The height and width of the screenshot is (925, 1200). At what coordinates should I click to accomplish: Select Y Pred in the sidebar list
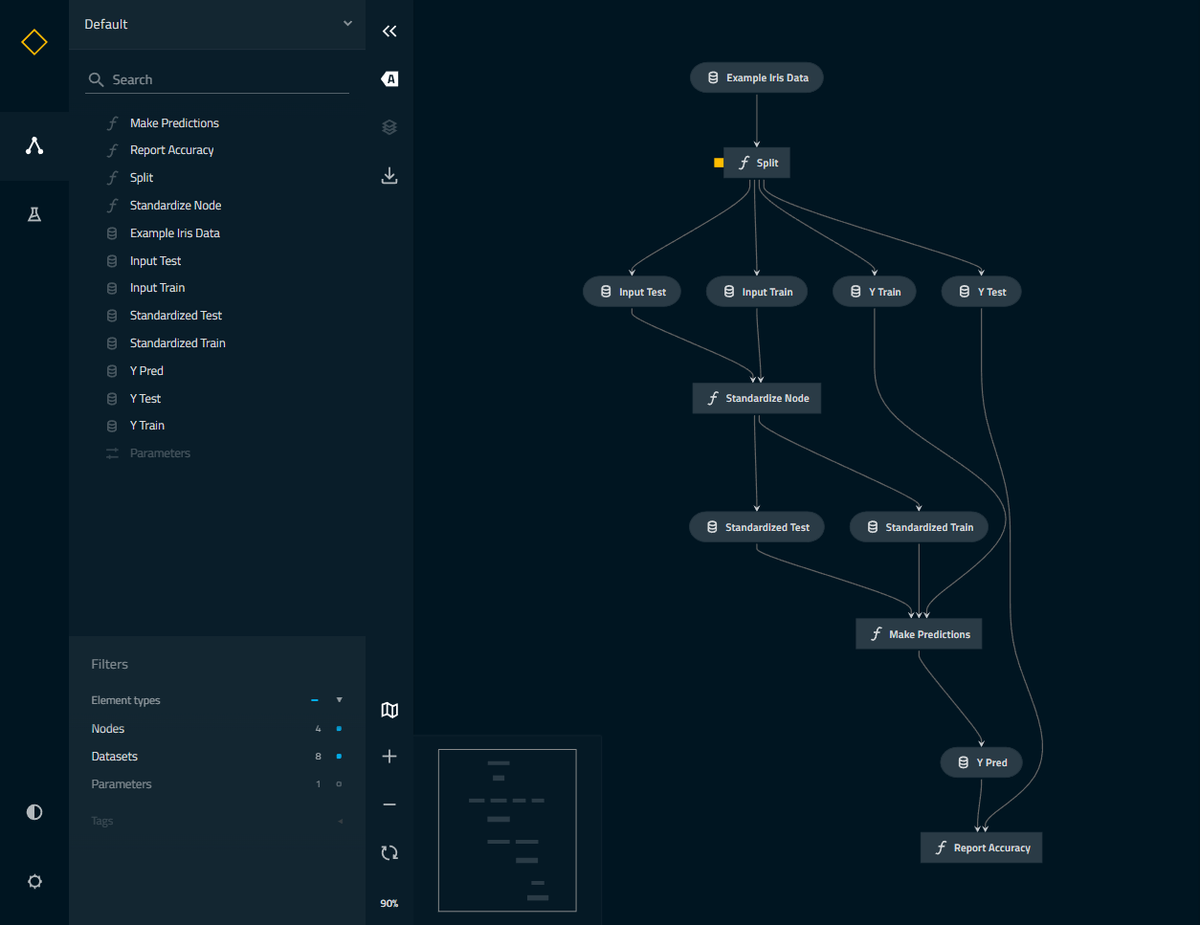[146, 371]
